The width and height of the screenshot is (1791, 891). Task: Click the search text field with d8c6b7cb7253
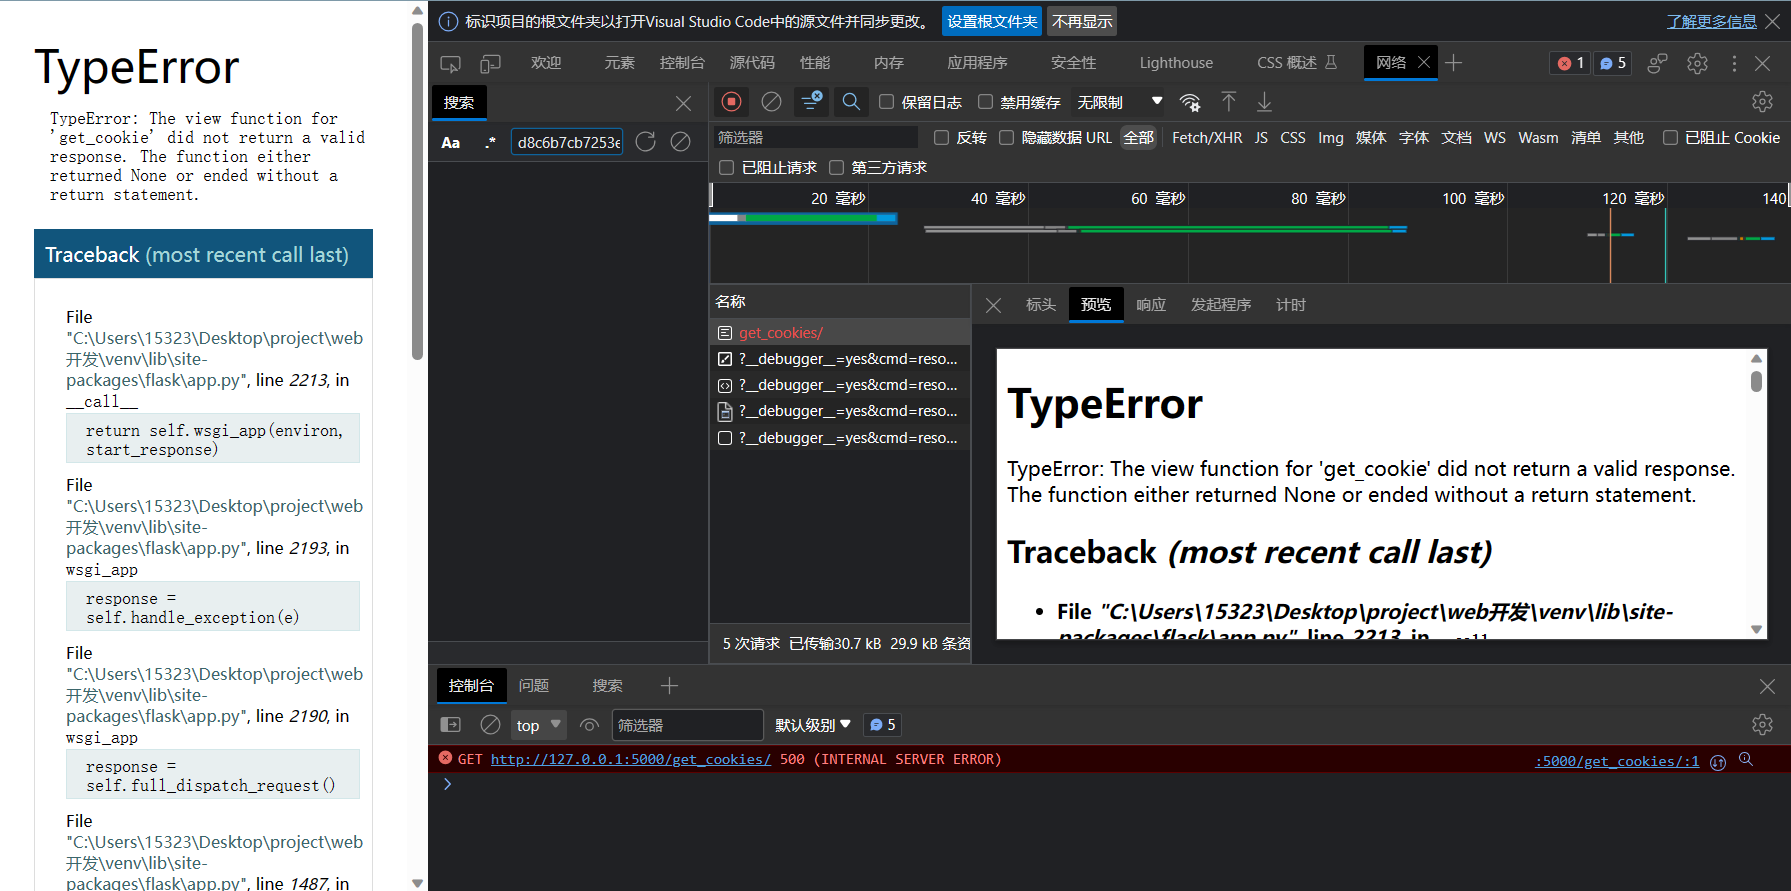click(x=567, y=142)
